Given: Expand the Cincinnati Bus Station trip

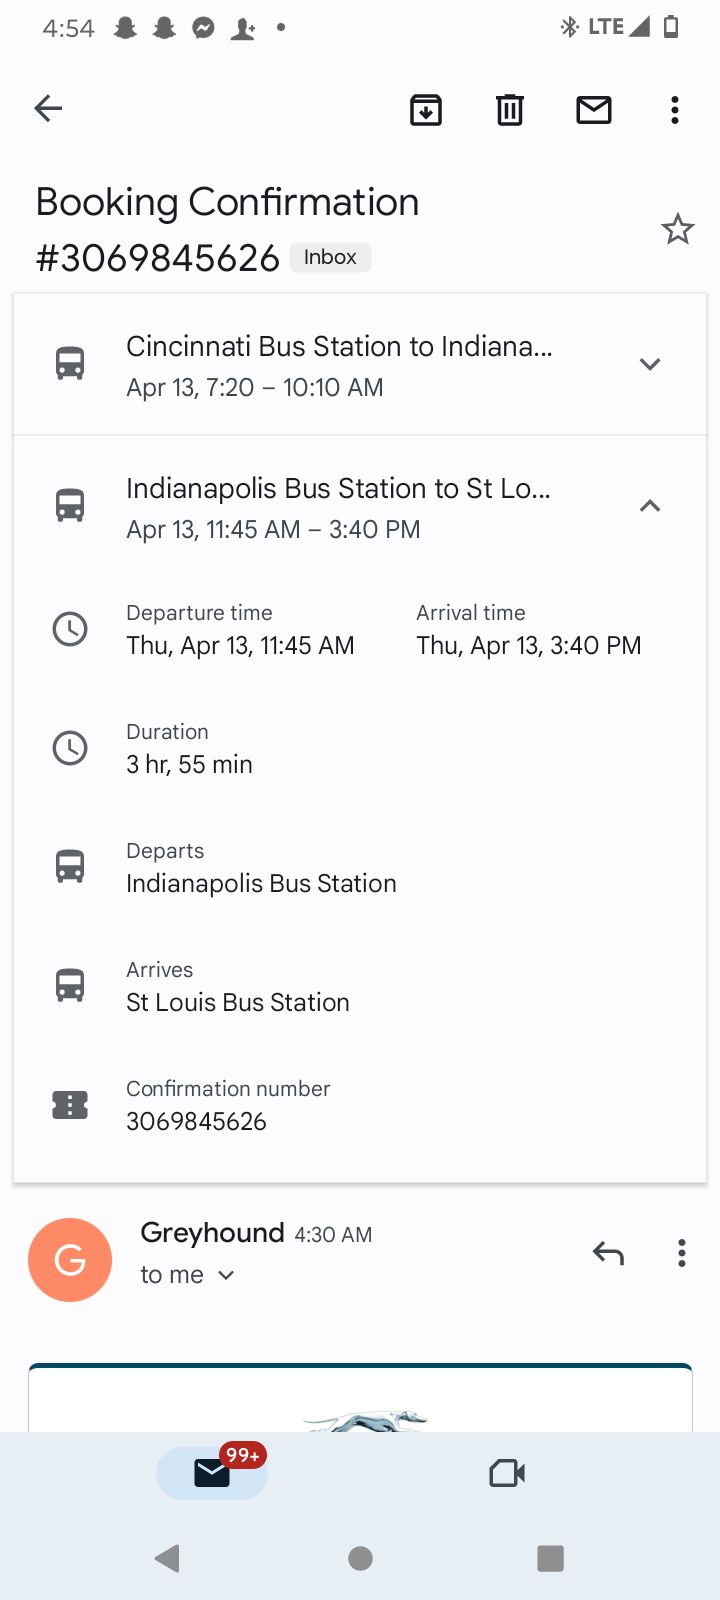Looking at the screenshot, I should [x=650, y=364].
